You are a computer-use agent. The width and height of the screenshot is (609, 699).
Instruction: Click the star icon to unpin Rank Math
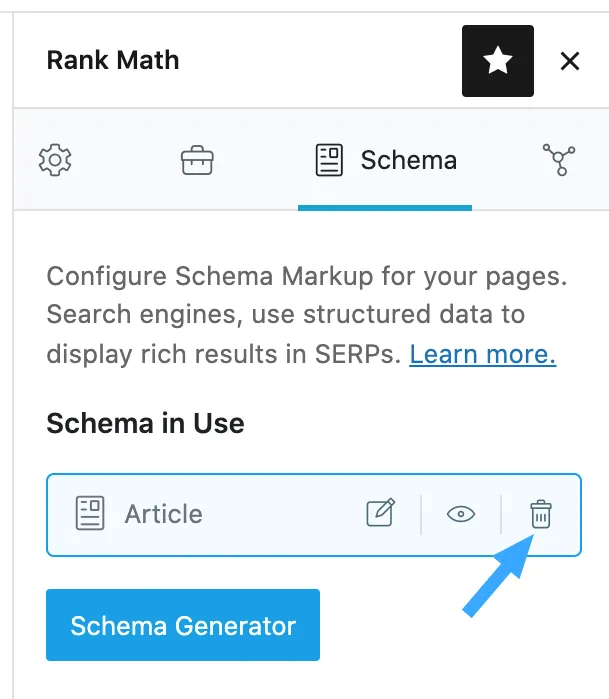tap(497, 62)
